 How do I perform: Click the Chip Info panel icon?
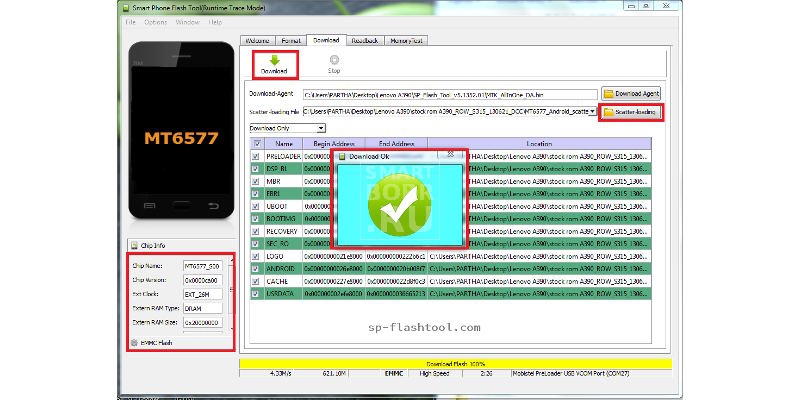click(133, 246)
